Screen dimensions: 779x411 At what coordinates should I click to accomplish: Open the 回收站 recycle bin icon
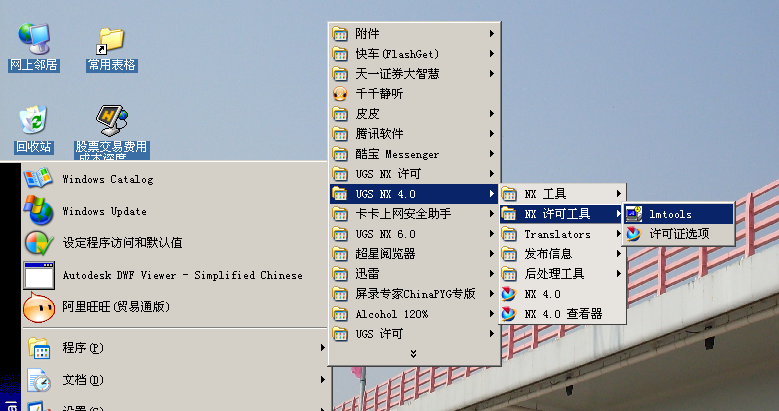pos(33,119)
